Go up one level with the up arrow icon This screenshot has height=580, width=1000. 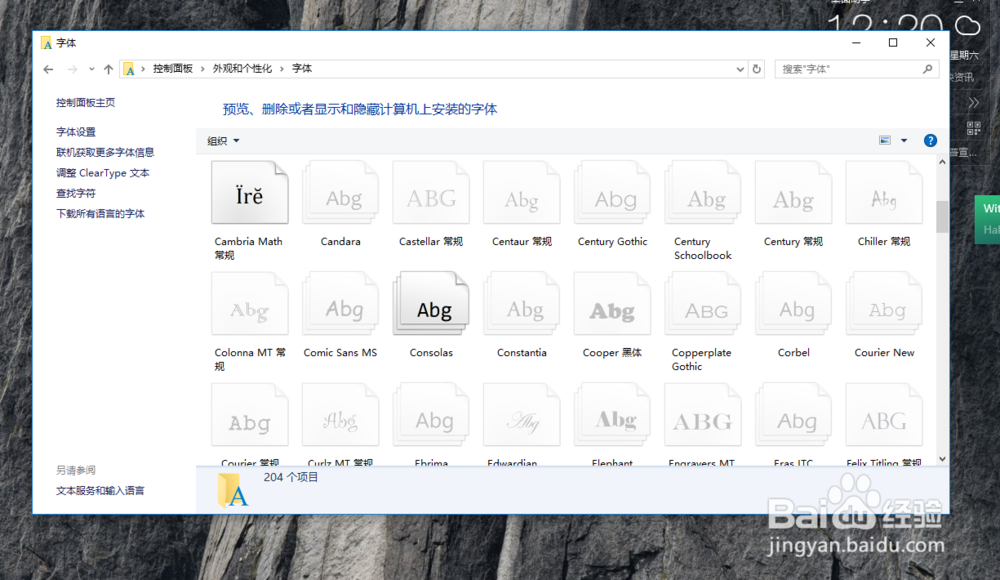click(108, 68)
